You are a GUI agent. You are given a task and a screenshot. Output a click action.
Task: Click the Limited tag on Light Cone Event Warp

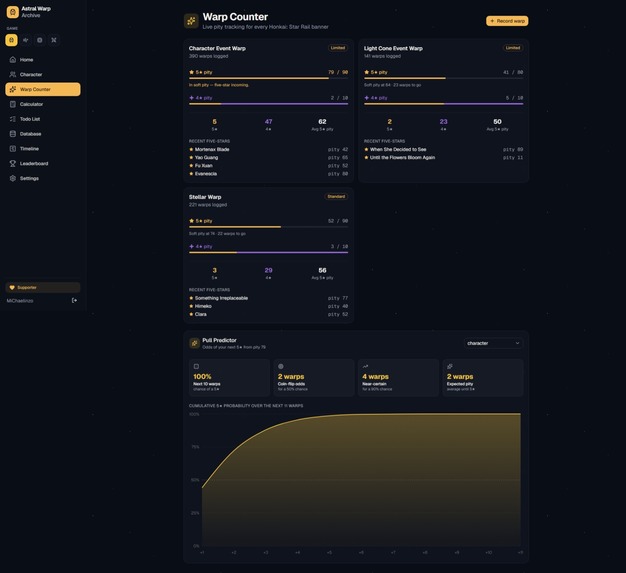pyautogui.click(x=513, y=48)
